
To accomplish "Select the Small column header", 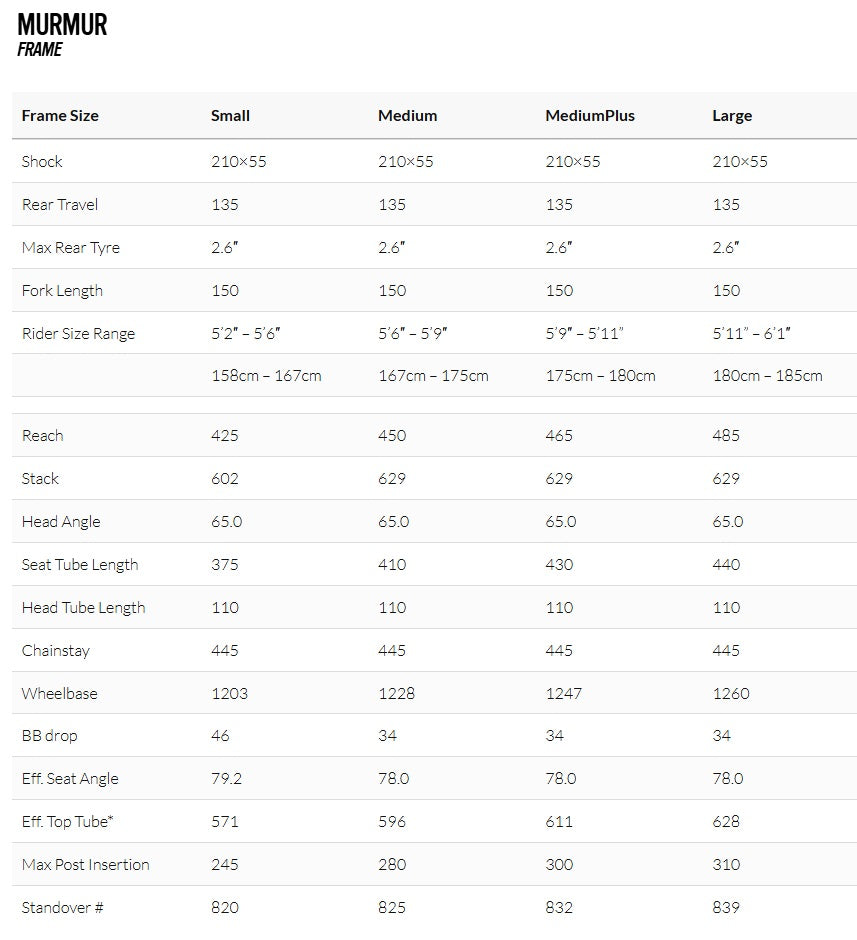I will coord(230,116).
